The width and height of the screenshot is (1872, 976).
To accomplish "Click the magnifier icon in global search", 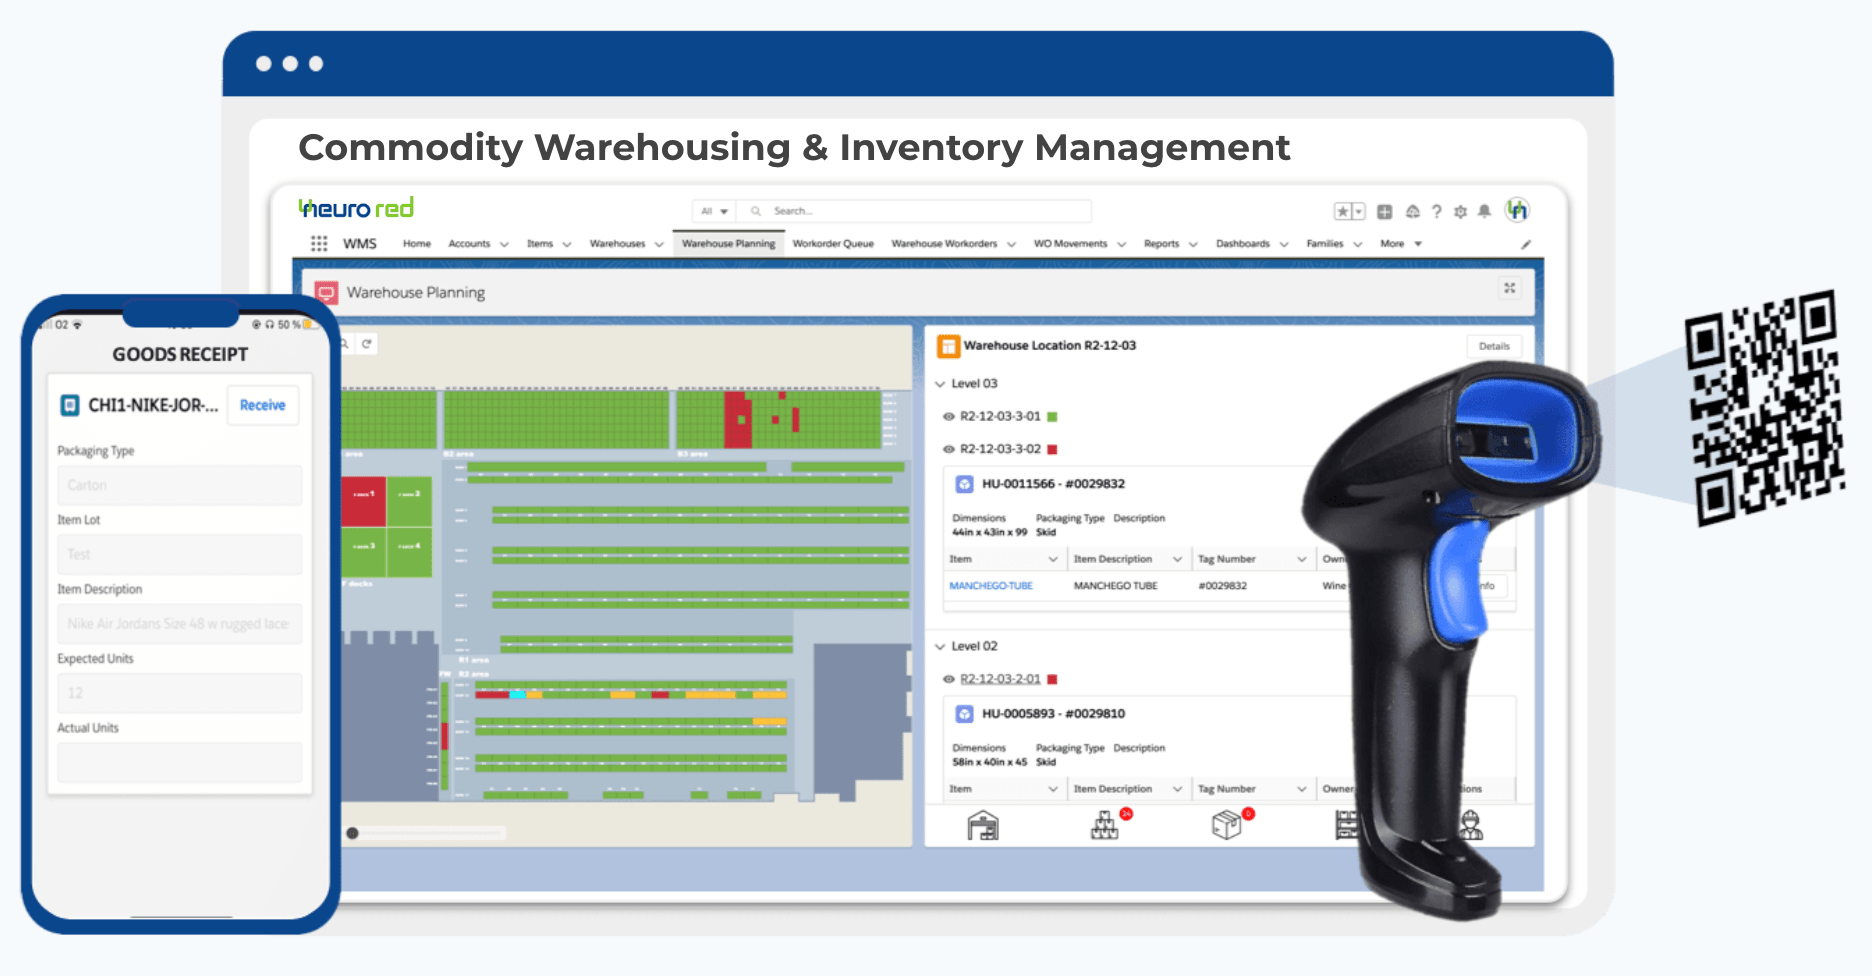I will tap(756, 211).
